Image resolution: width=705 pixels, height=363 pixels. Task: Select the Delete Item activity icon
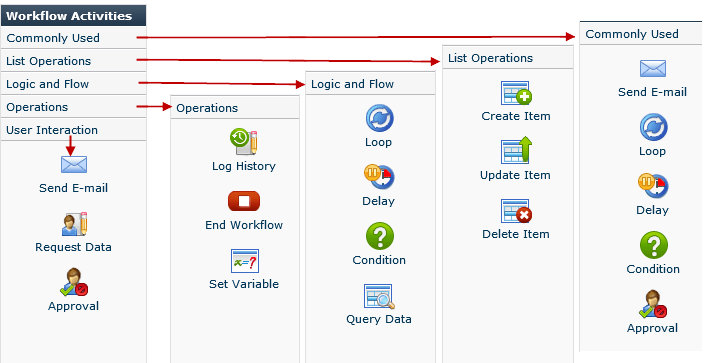pyautogui.click(x=516, y=211)
